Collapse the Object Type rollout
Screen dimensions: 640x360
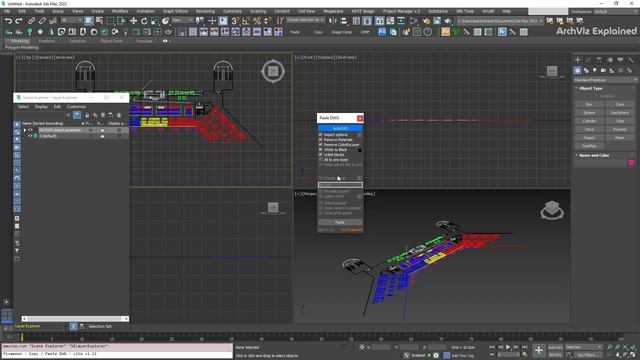(591, 88)
